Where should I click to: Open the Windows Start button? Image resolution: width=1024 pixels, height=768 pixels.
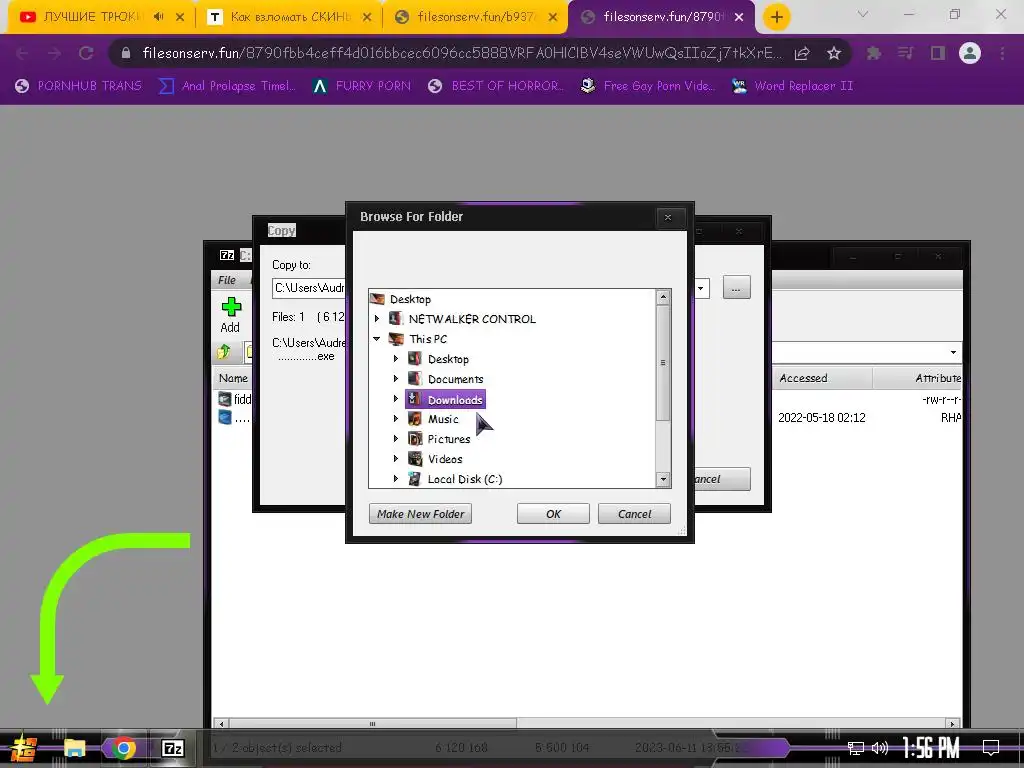tap(24, 748)
